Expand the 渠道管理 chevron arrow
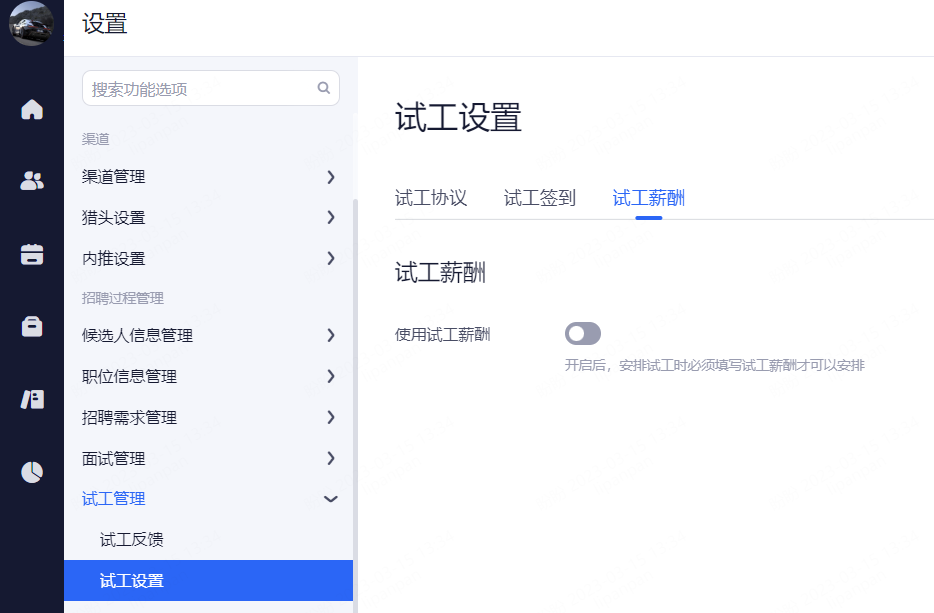 tap(330, 177)
